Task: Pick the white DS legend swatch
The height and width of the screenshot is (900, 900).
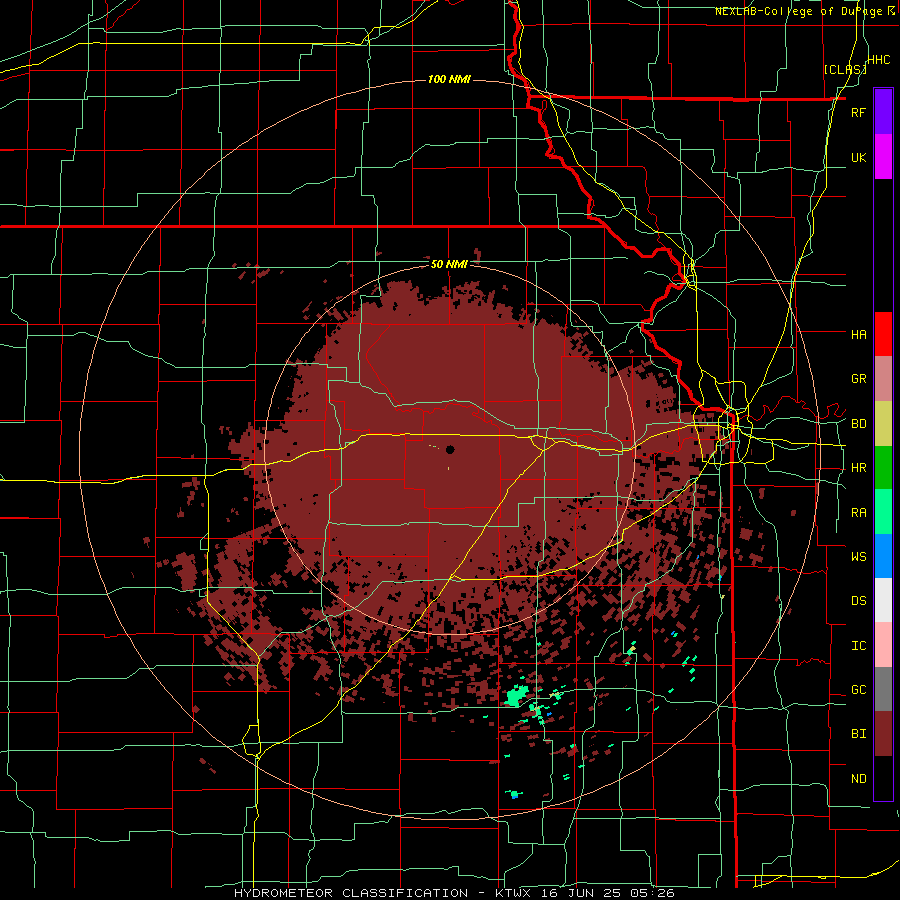Action: tap(883, 600)
